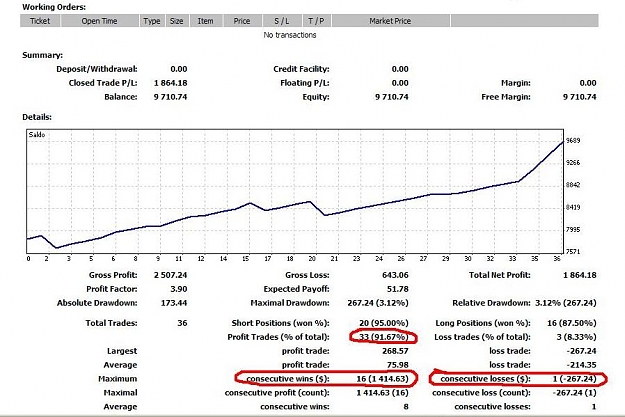Click the Absolute Drawdown value 173.44
This screenshot has width=625, height=417.
click(x=174, y=303)
